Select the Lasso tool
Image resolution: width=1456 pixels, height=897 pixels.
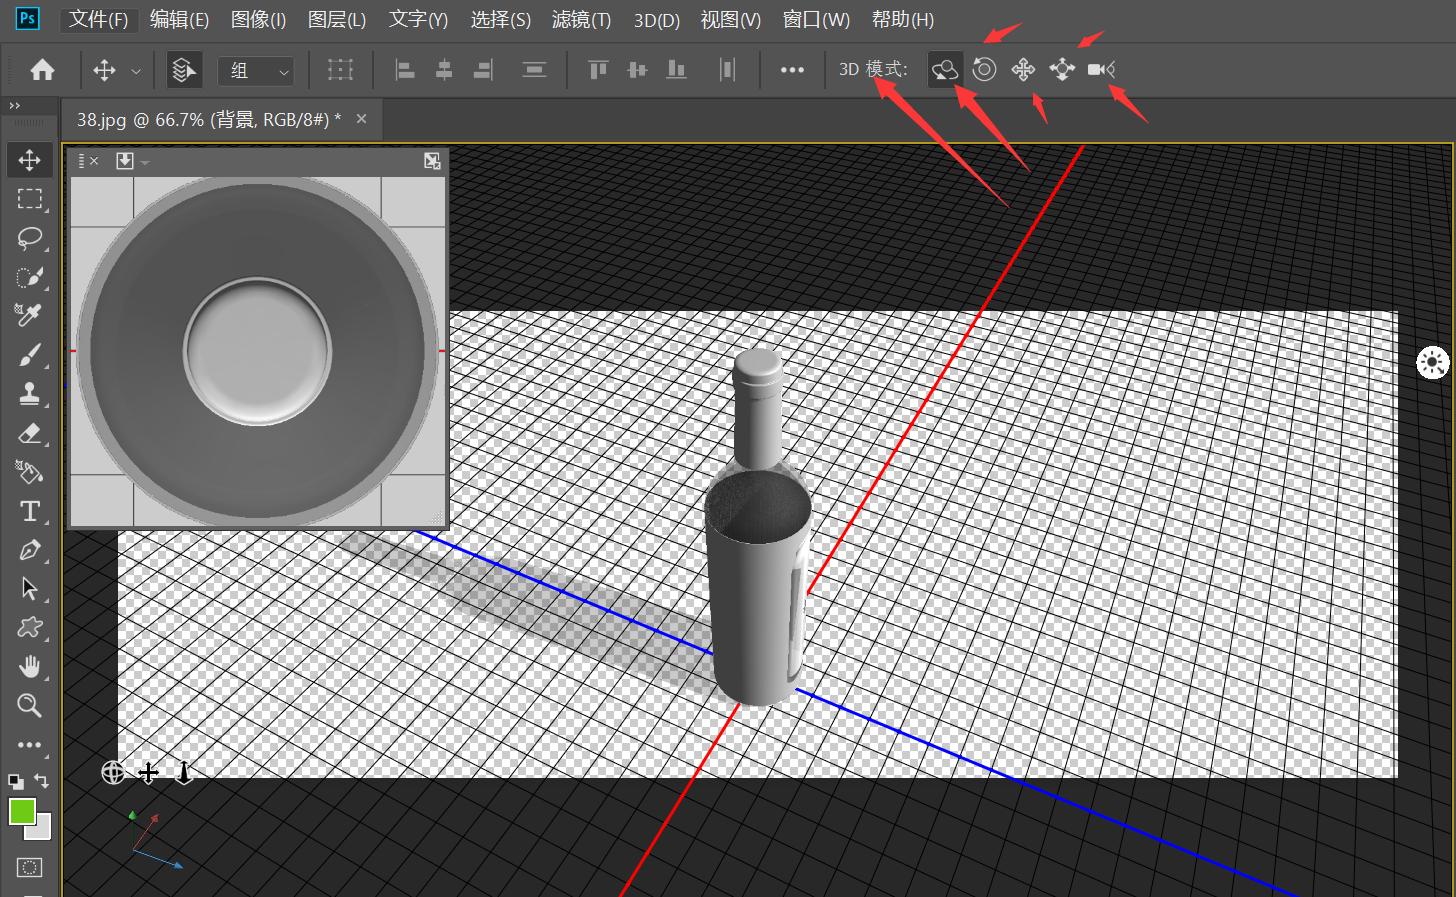(29, 238)
